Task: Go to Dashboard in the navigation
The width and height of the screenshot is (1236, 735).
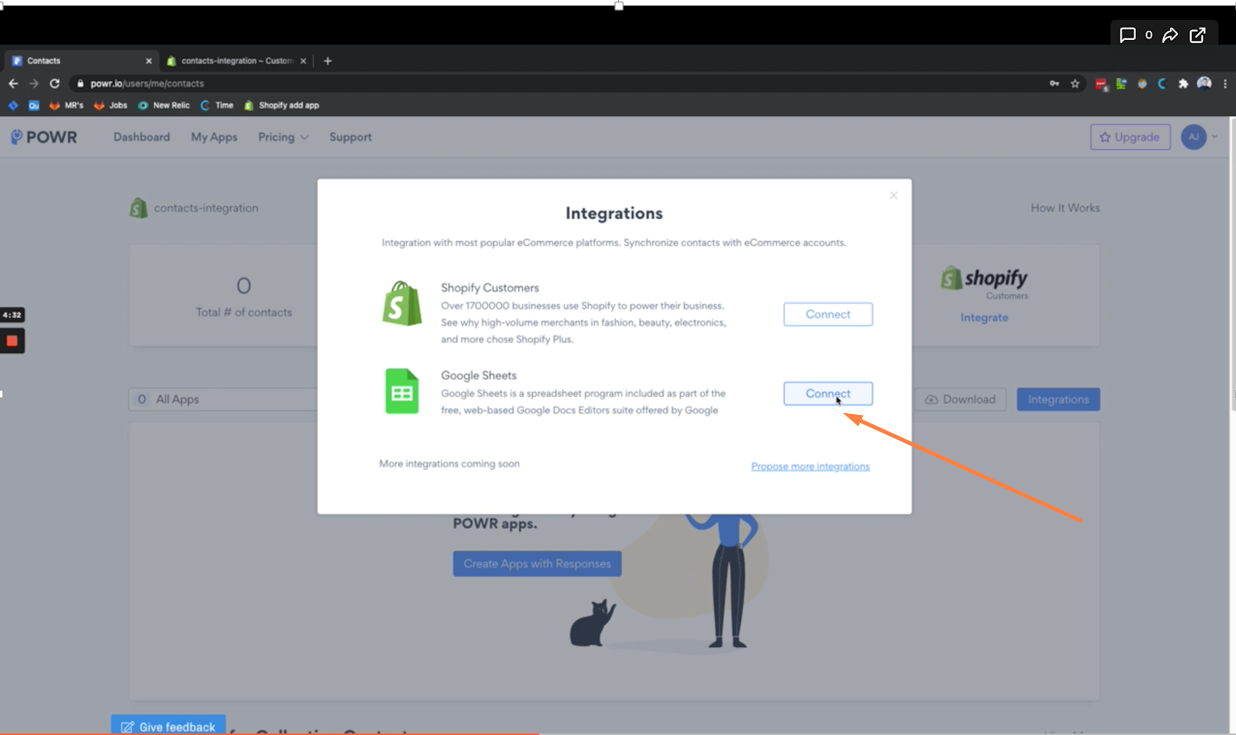Action: tap(141, 137)
